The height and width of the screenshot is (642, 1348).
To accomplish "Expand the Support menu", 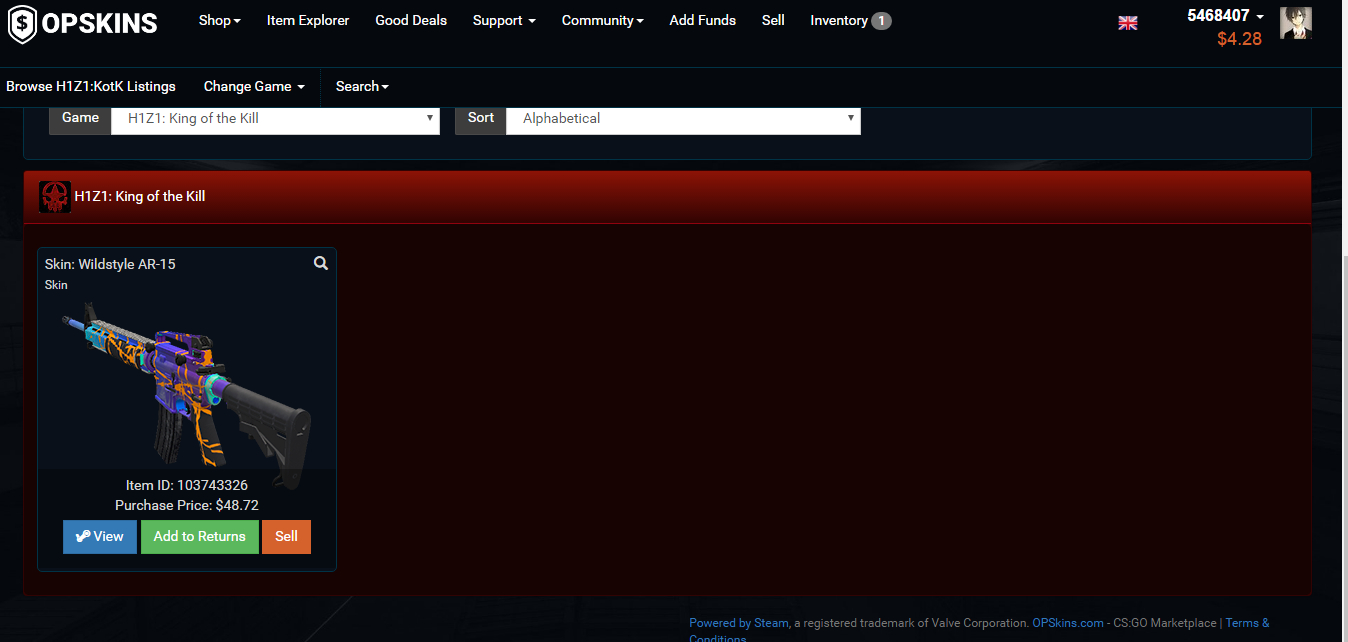I will [504, 20].
